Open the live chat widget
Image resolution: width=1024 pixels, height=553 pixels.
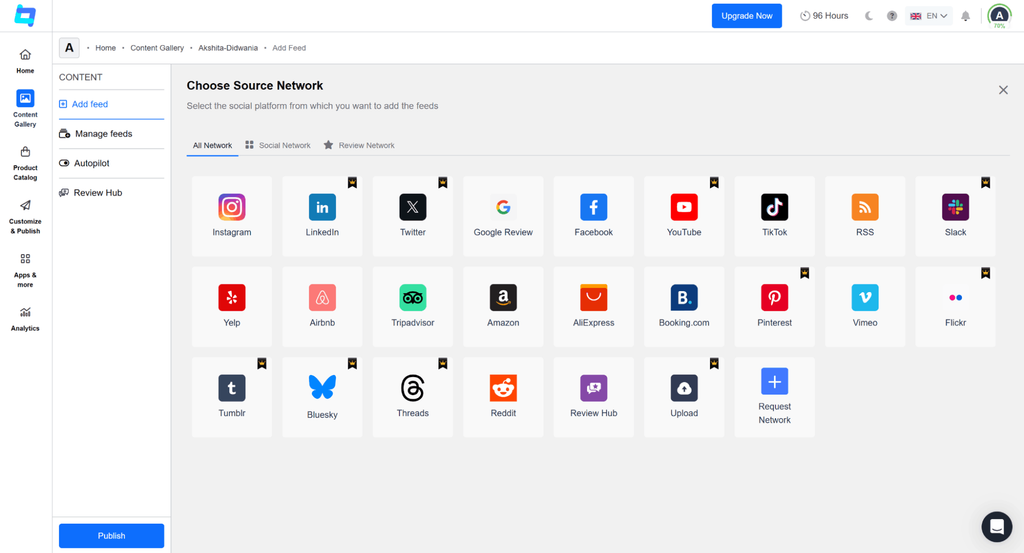click(x=997, y=526)
